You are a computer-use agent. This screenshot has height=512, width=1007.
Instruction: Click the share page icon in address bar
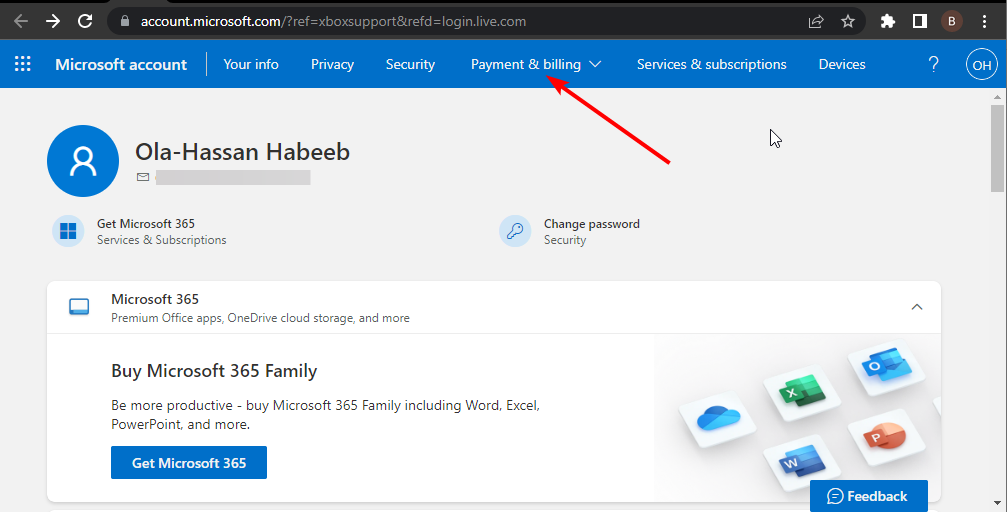[x=816, y=21]
